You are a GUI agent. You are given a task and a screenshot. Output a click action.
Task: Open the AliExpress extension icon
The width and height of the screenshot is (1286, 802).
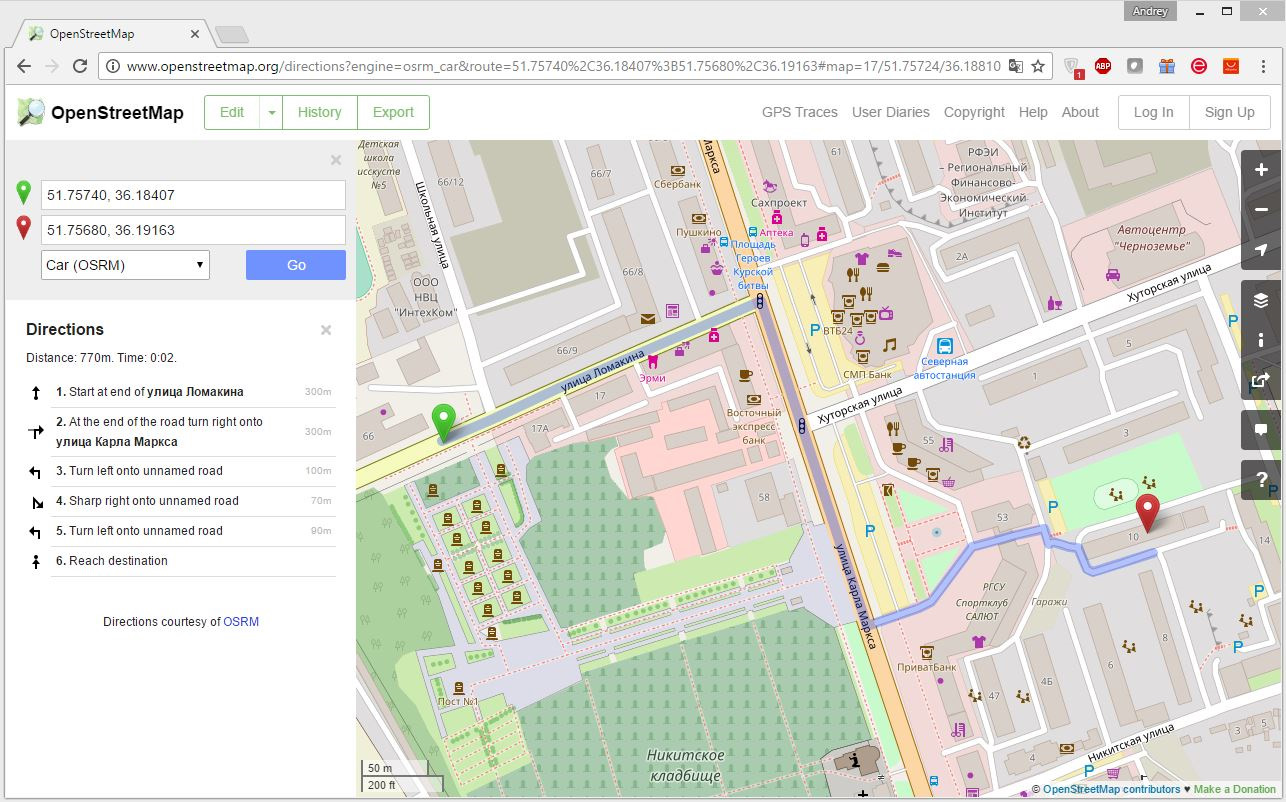[x=1231, y=66]
